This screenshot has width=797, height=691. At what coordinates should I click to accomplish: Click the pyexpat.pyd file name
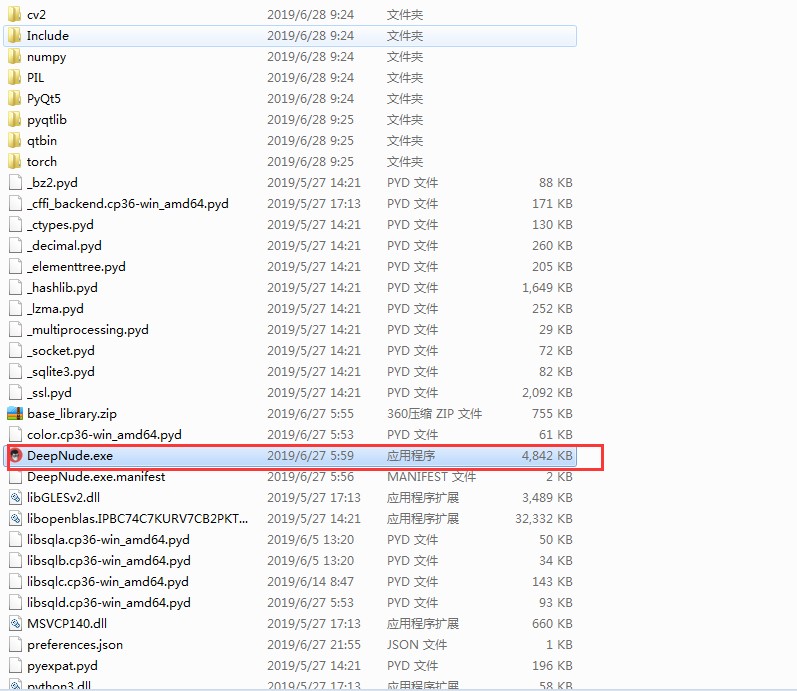(x=62, y=666)
